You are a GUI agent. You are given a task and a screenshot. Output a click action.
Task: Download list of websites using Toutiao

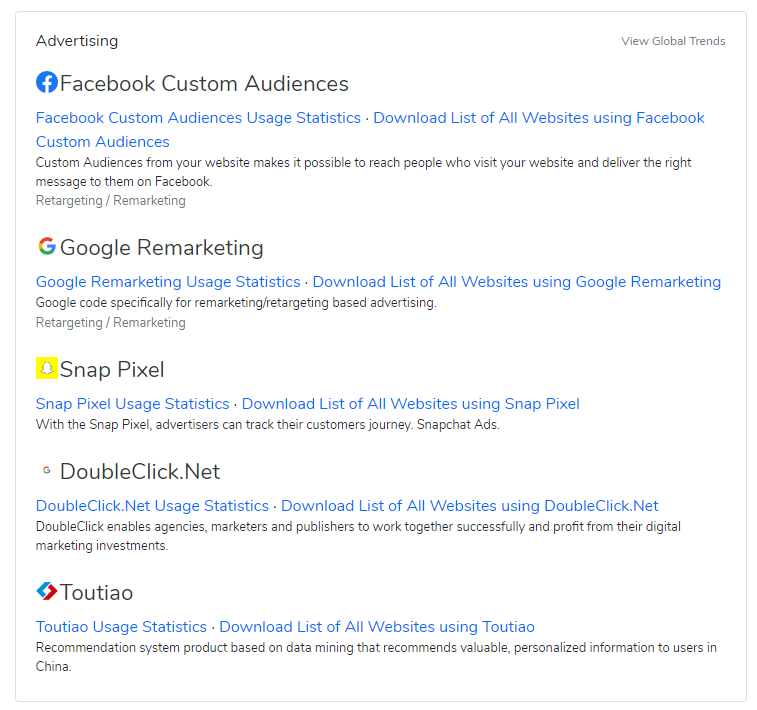click(x=377, y=627)
